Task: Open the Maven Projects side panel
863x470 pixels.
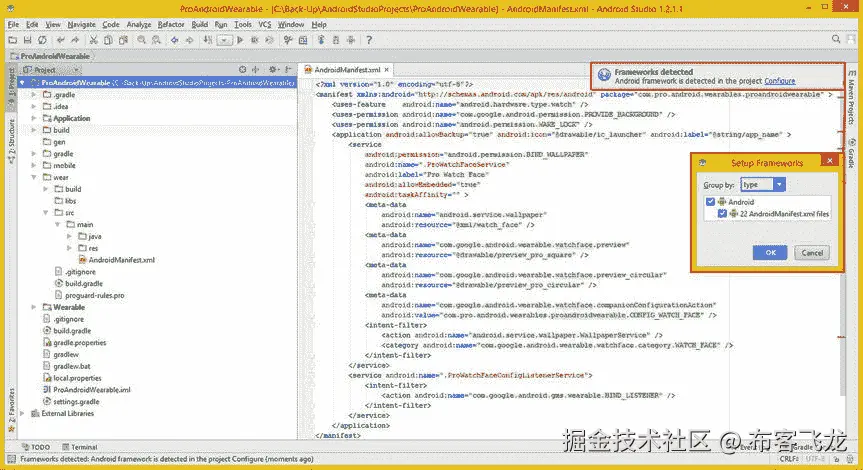Action: 851,97
